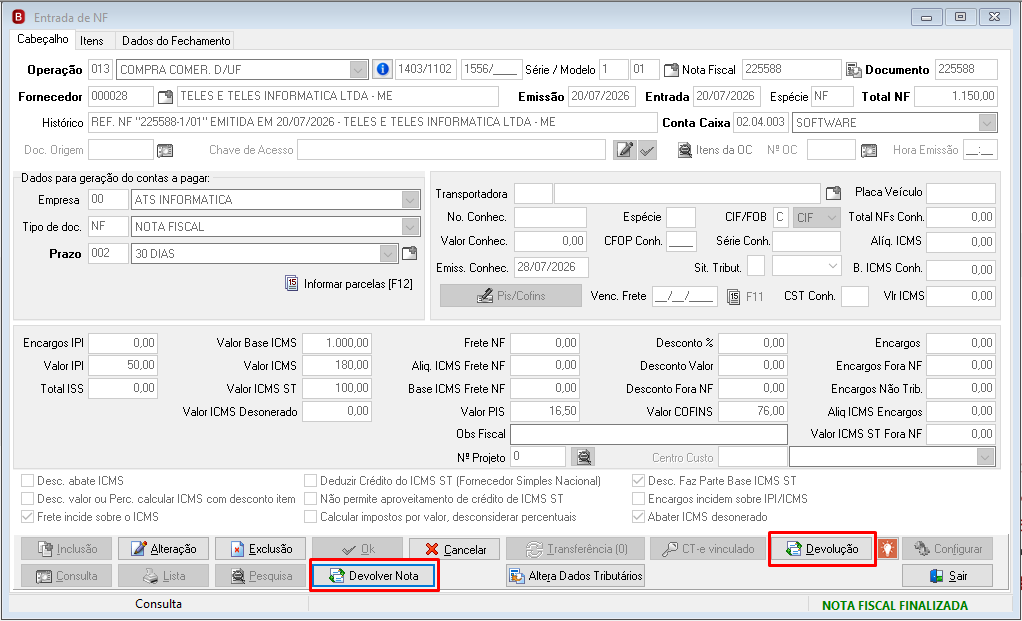Check Deduzir Crédito do ICMS ST checkbox
The width and height of the screenshot is (1022, 621).
[x=310, y=481]
